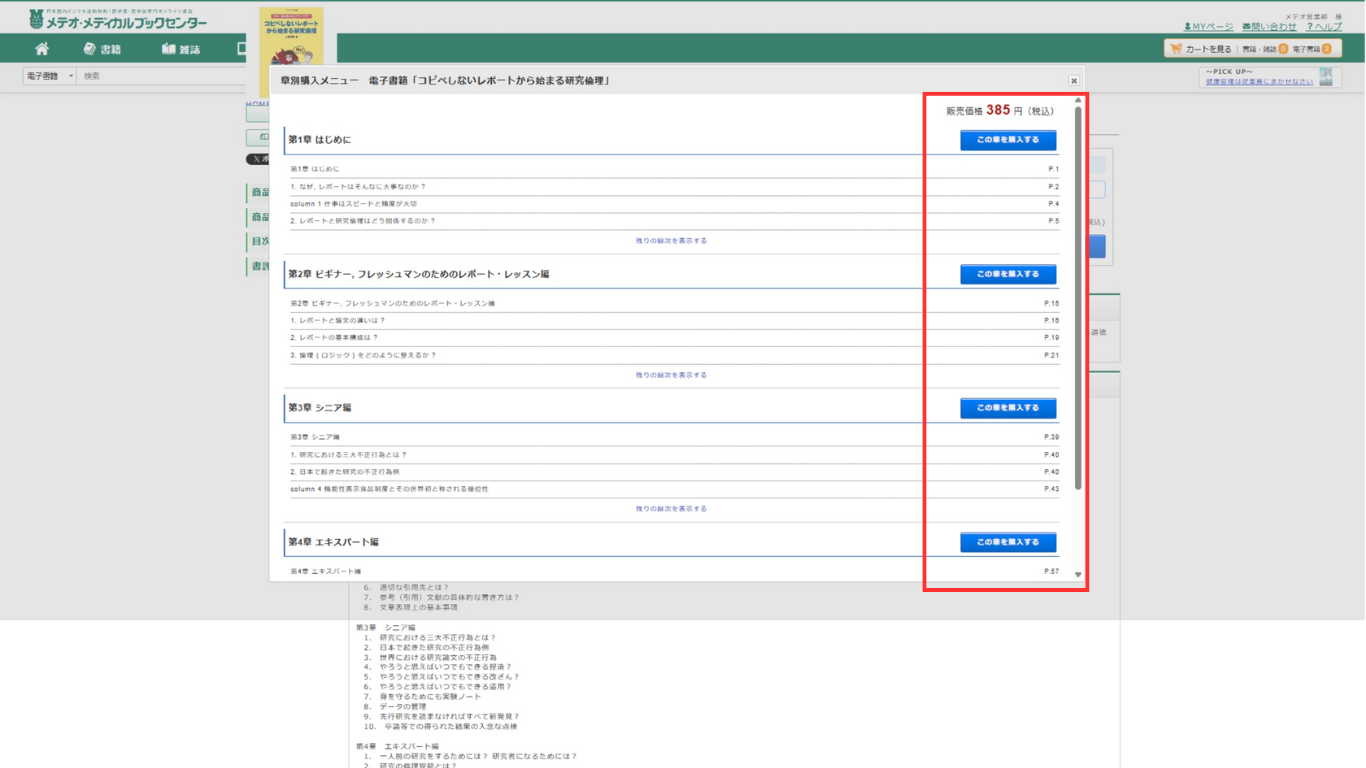Expand remaining contents for chapter 1
Screen dimensions: 1366x768
(x=671, y=241)
